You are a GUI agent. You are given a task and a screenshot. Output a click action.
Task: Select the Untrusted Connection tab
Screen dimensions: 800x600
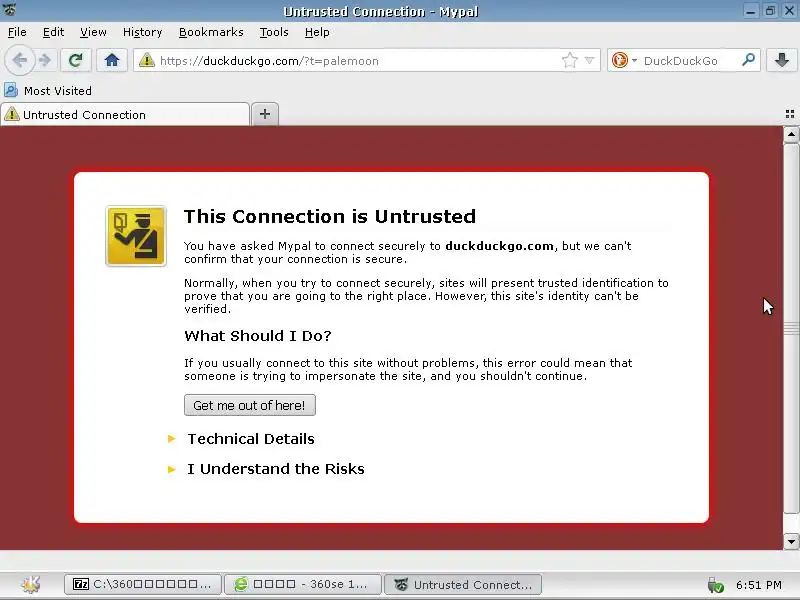125,114
